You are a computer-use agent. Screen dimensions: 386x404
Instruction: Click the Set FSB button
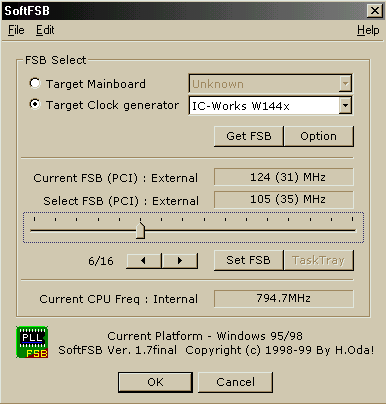(x=249, y=260)
